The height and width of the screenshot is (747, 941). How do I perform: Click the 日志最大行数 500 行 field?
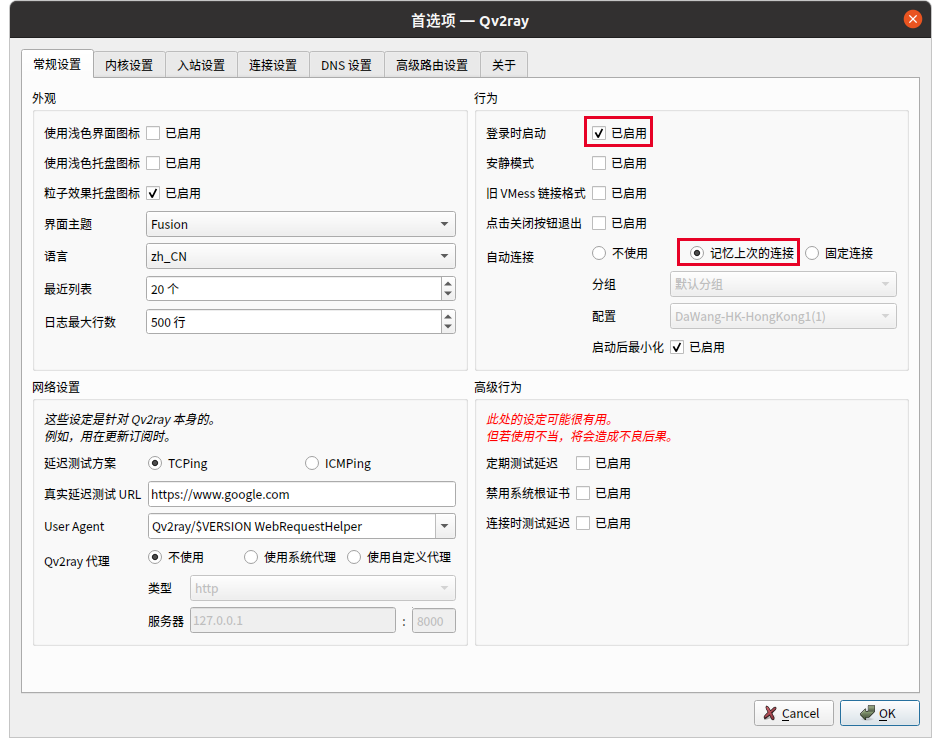(294, 322)
